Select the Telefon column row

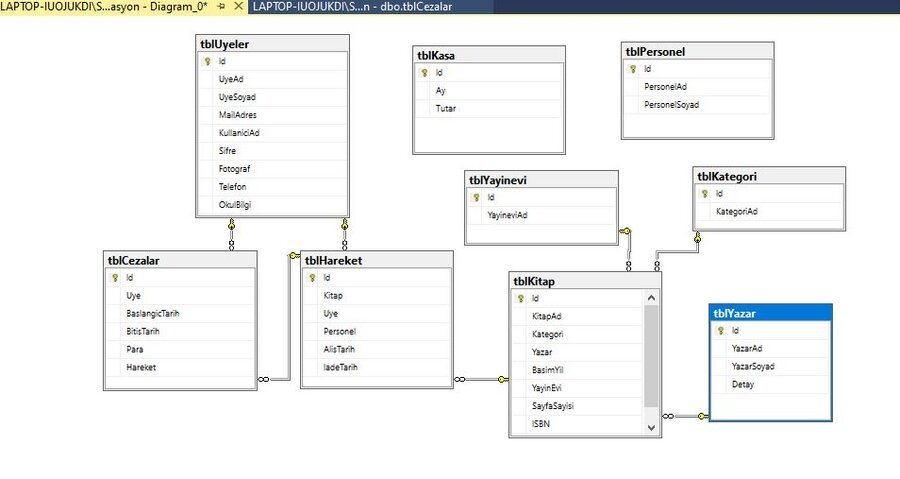pos(273,186)
